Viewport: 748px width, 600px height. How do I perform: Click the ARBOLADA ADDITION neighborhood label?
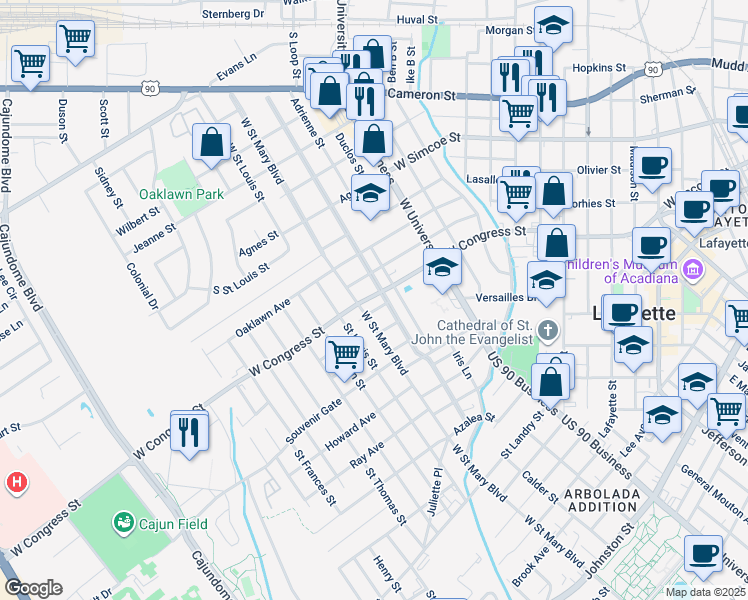(602, 500)
